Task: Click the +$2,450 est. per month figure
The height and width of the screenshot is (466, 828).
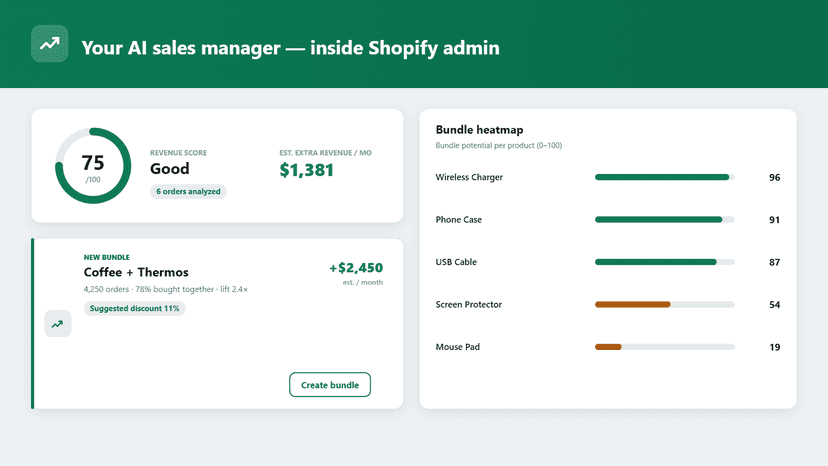Action: click(x=356, y=268)
